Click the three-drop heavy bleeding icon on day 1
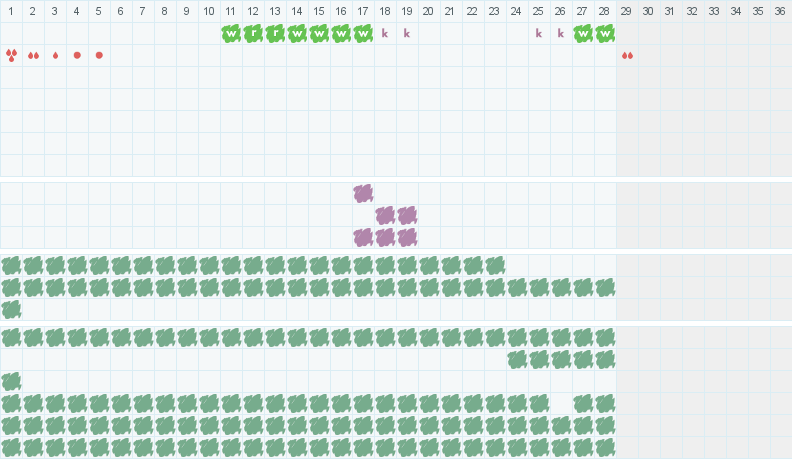 11,56
